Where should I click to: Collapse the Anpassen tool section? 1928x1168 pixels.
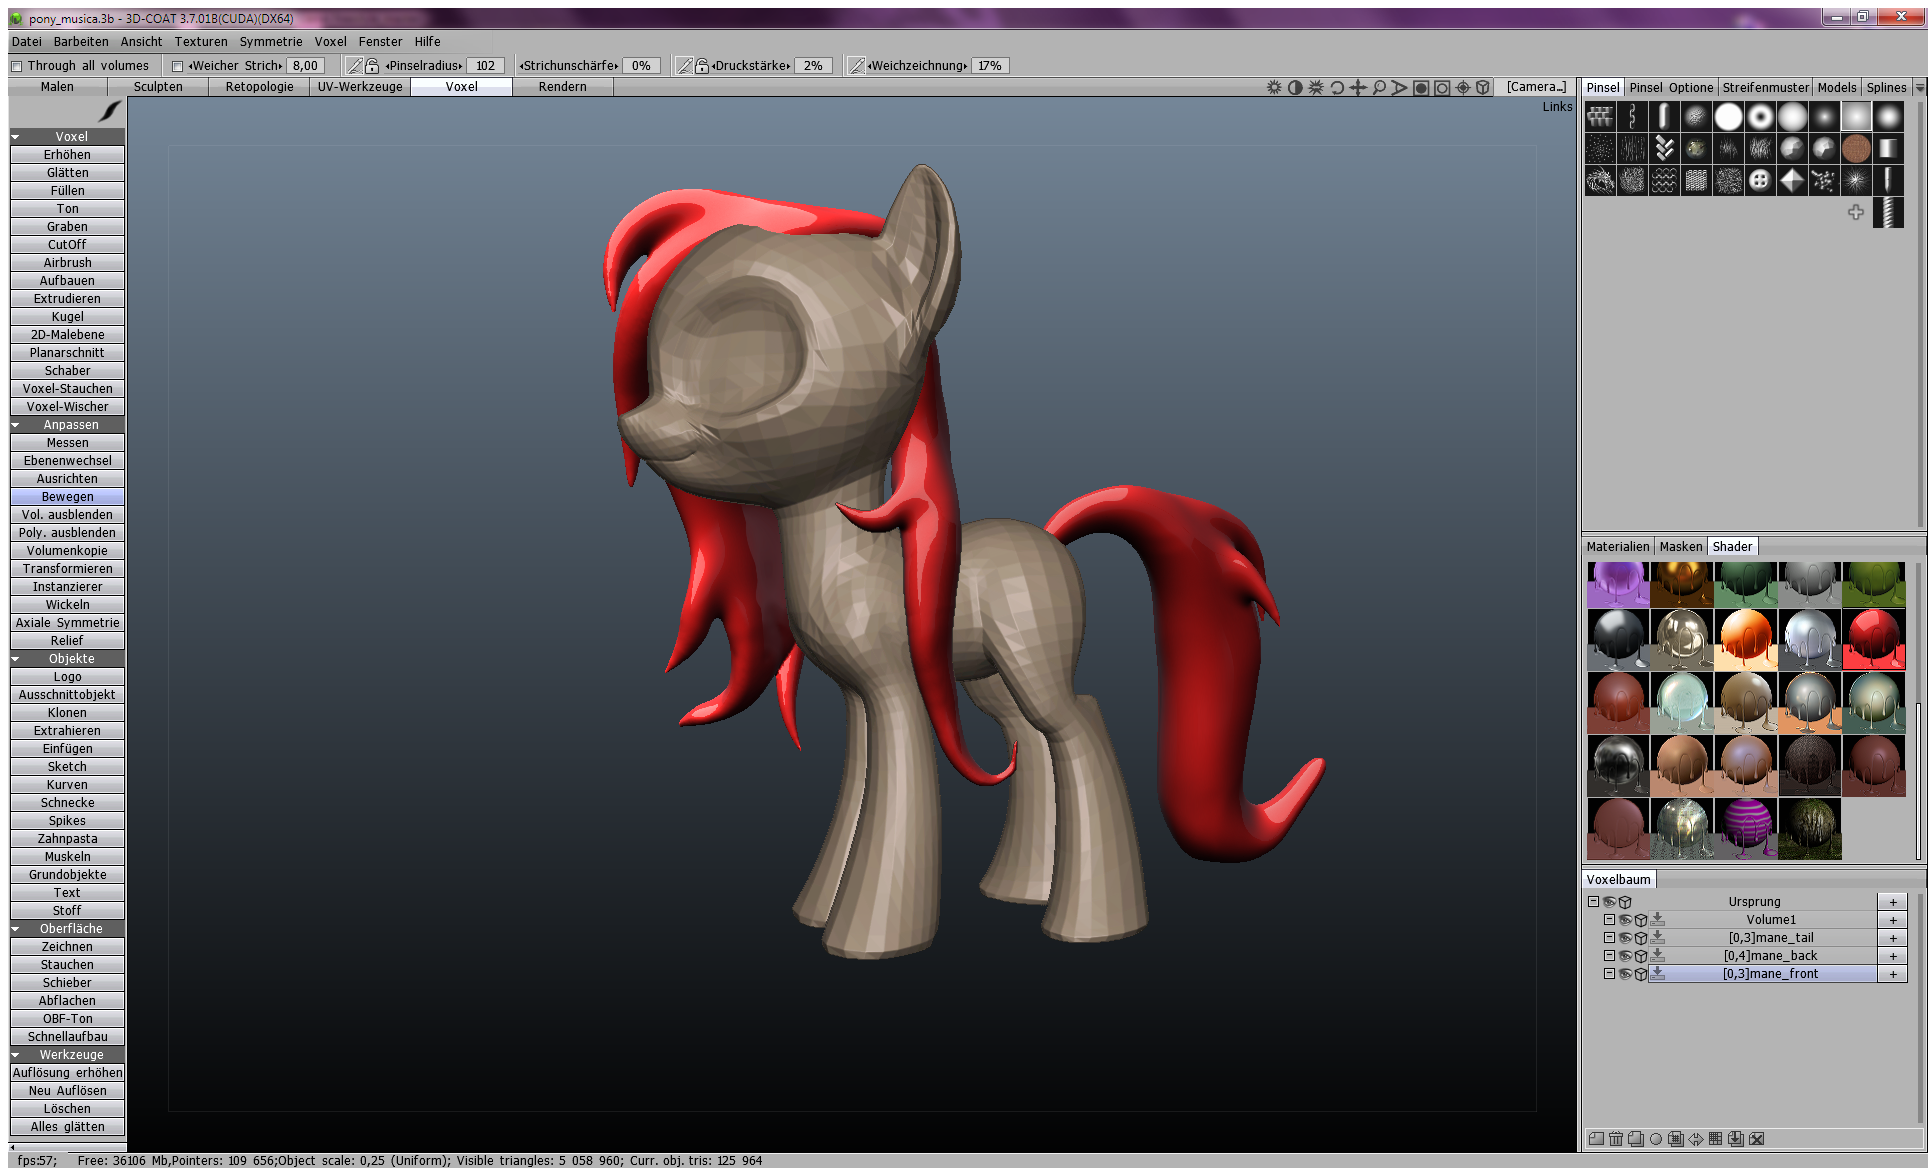click(16, 425)
